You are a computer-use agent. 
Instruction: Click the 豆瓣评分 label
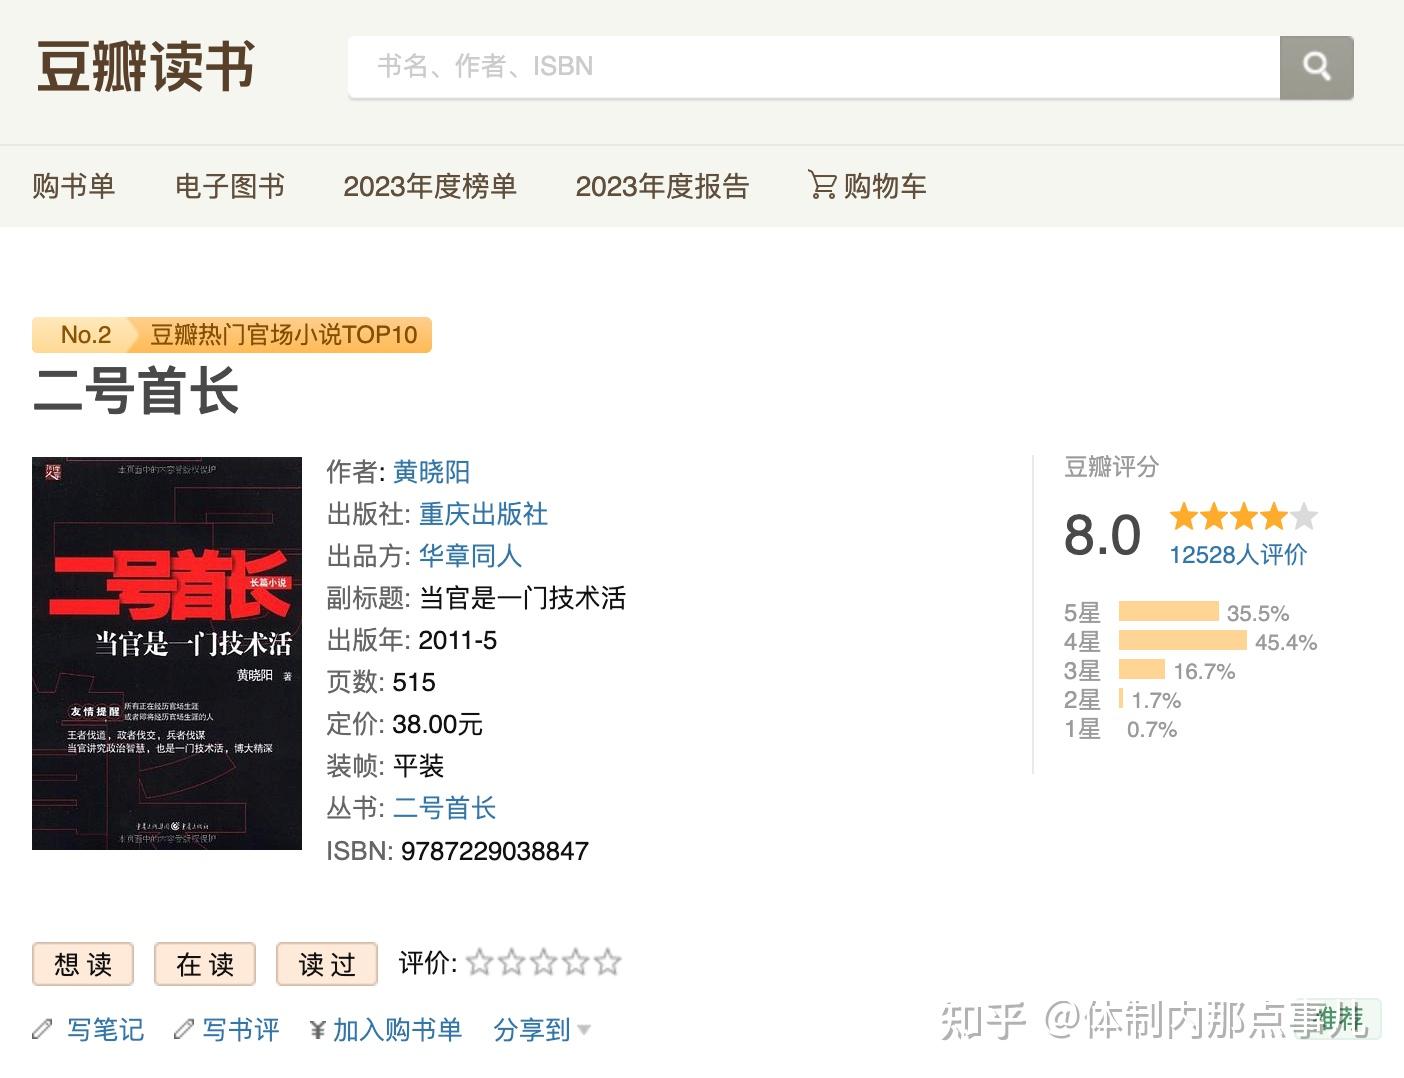1111,467
